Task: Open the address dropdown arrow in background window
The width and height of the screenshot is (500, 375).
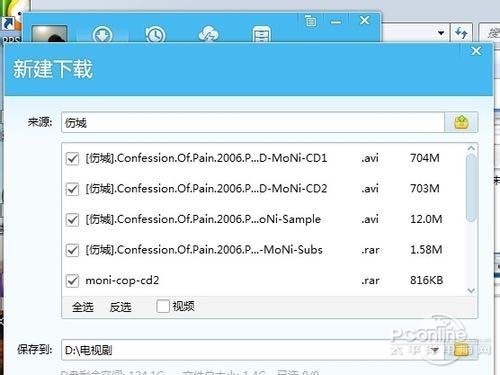Action: tap(441, 33)
